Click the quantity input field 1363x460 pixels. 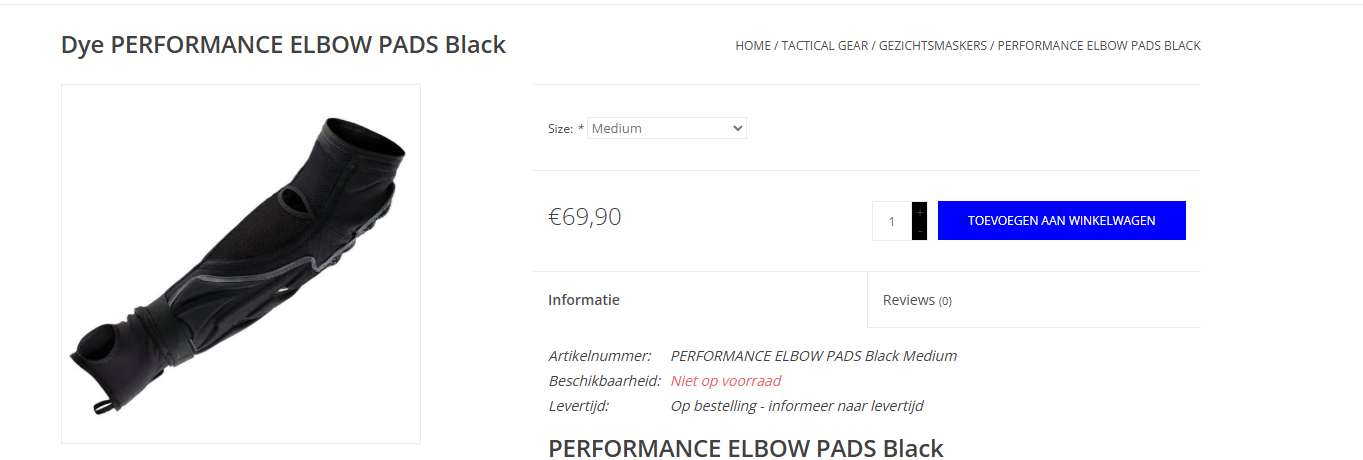tap(892, 221)
